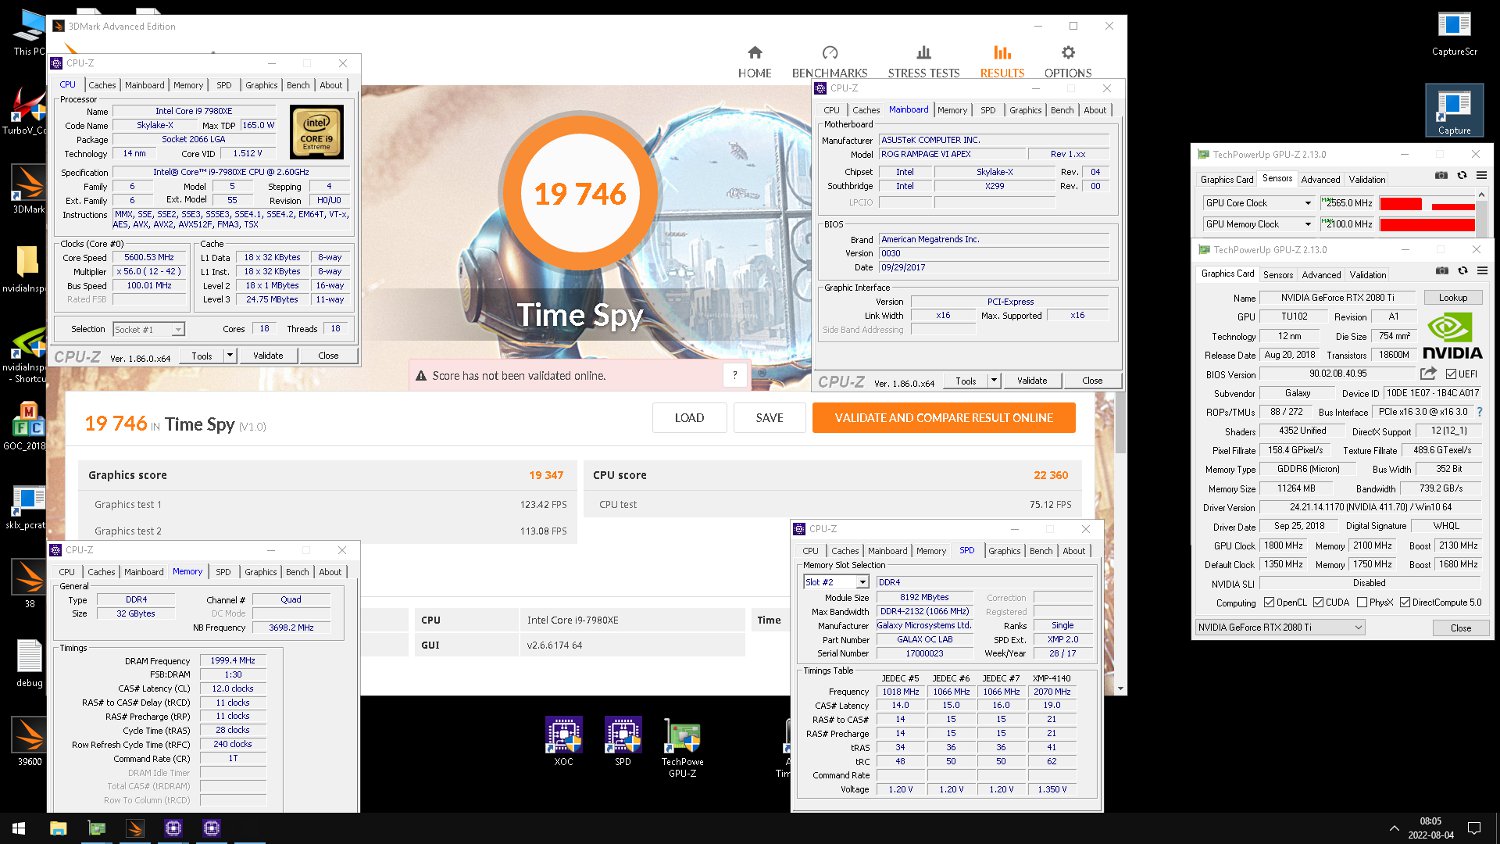Open Validation tab in GPU-Z Sensors window
Viewport: 1500px width, 844px height.
pos(1367,179)
